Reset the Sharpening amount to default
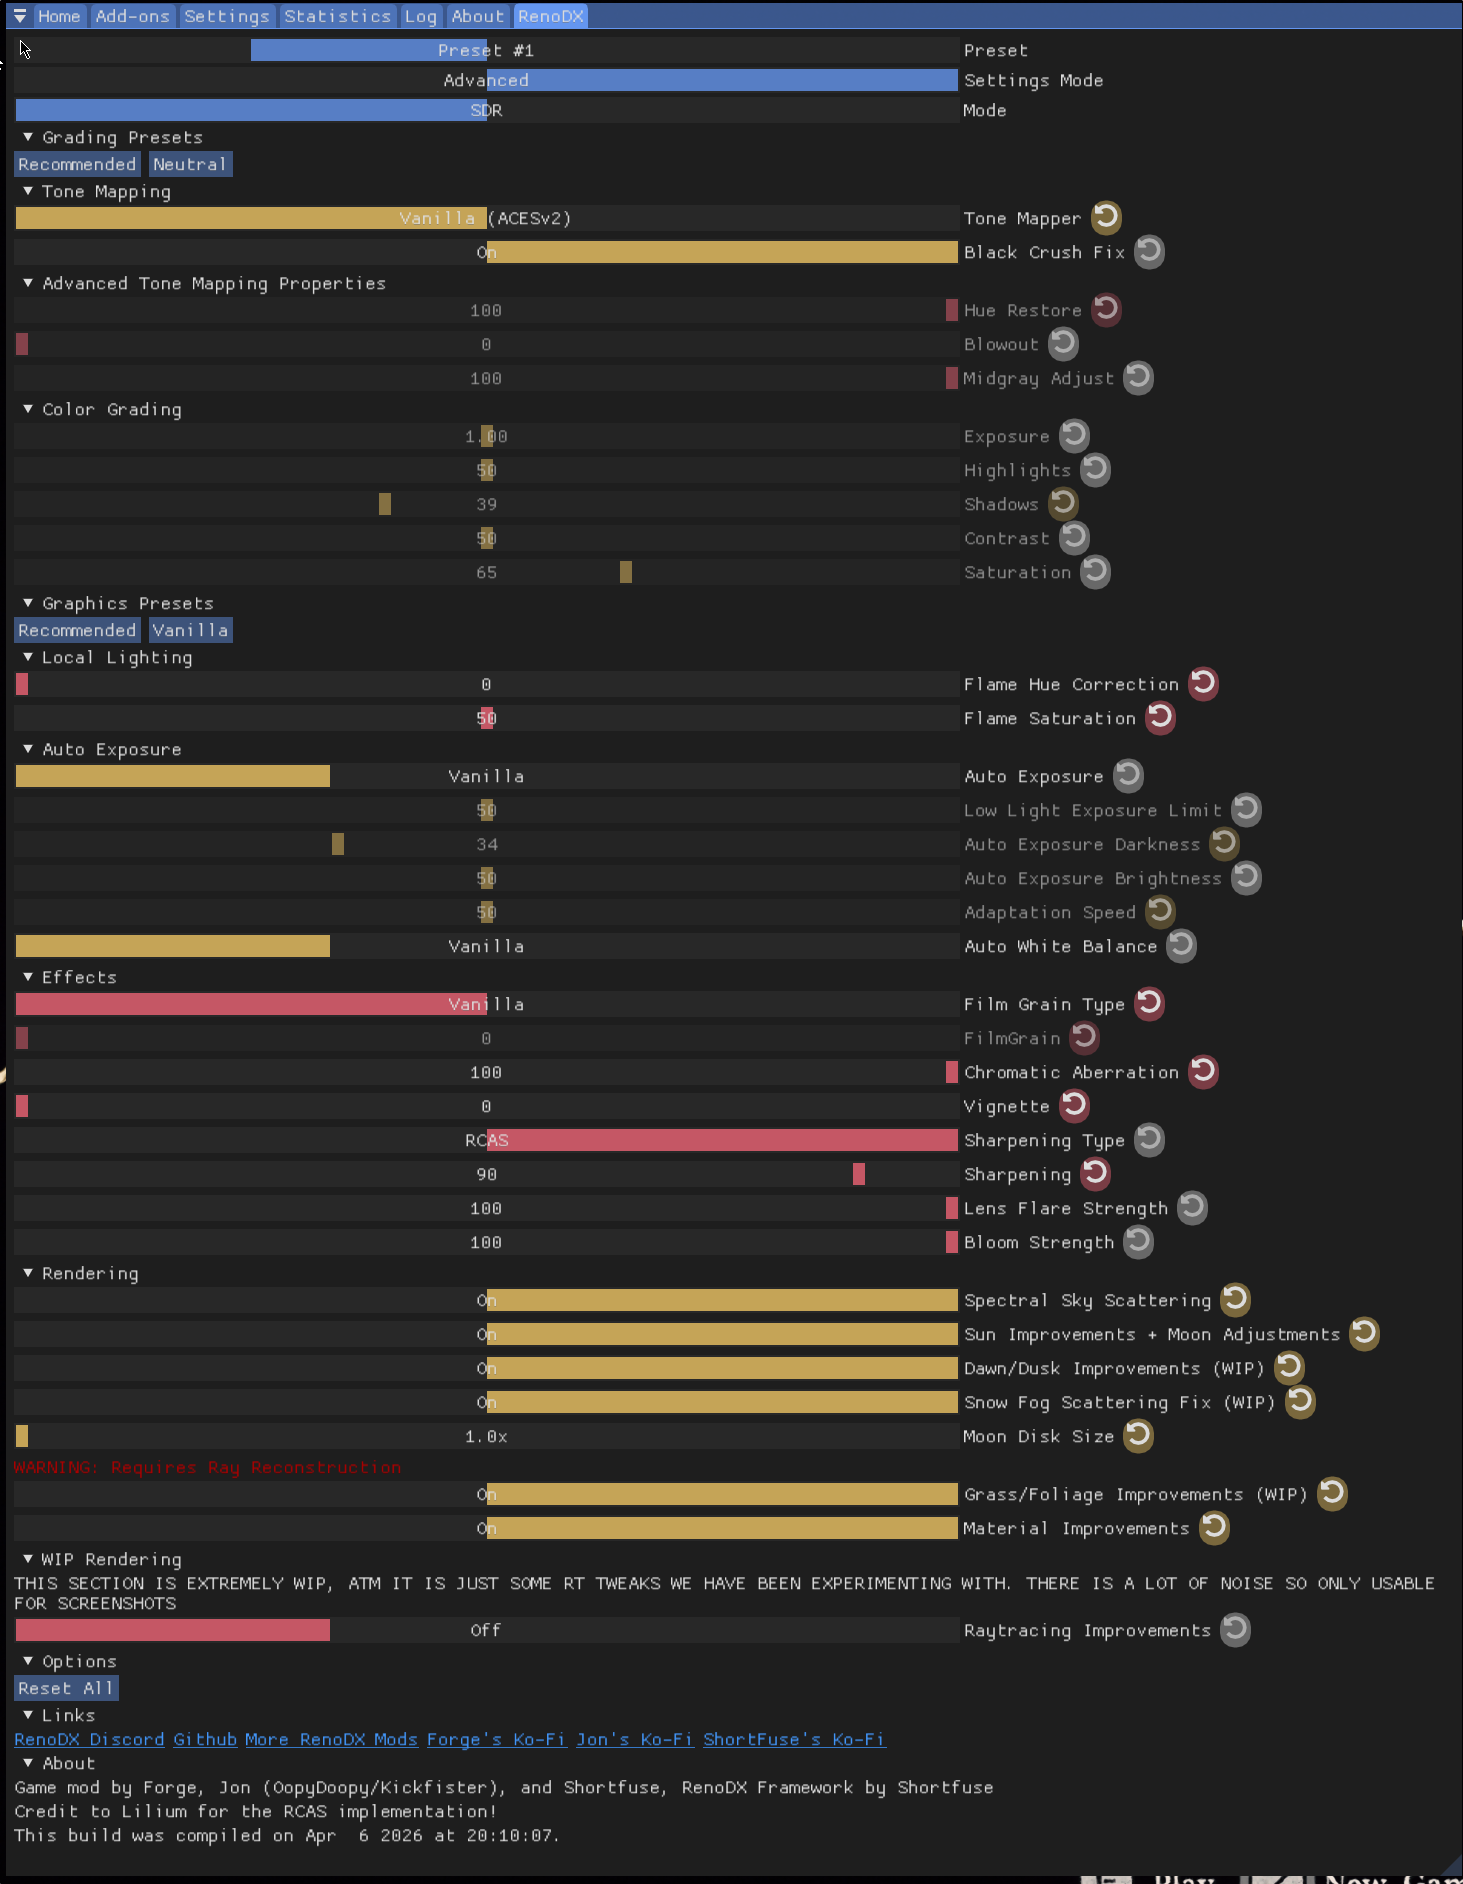This screenshot has width=1463, height=1884. click(1095, 1173)
